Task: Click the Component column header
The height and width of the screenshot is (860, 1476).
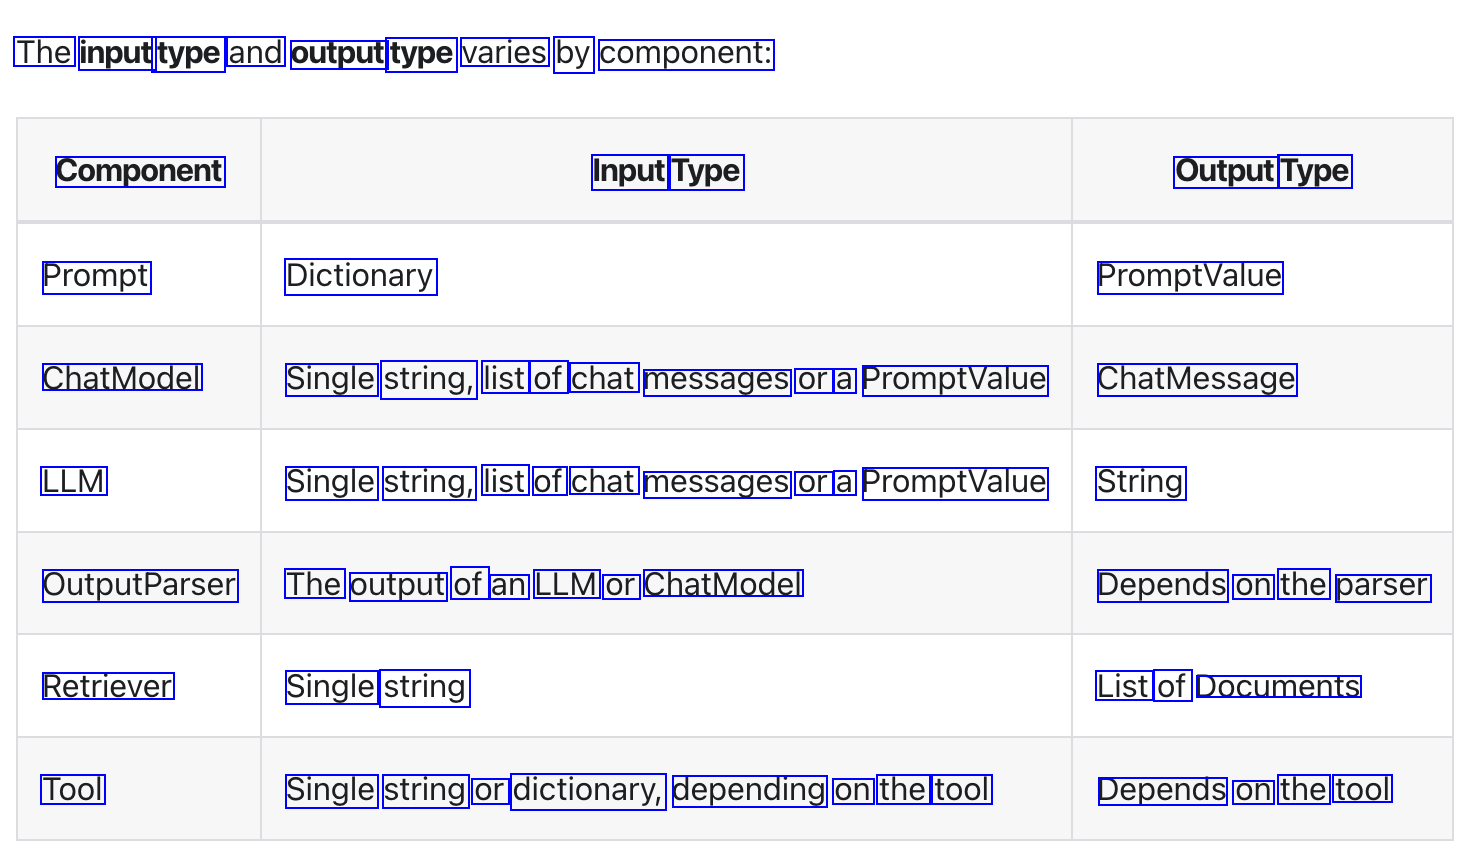Action: pos(140,171)
